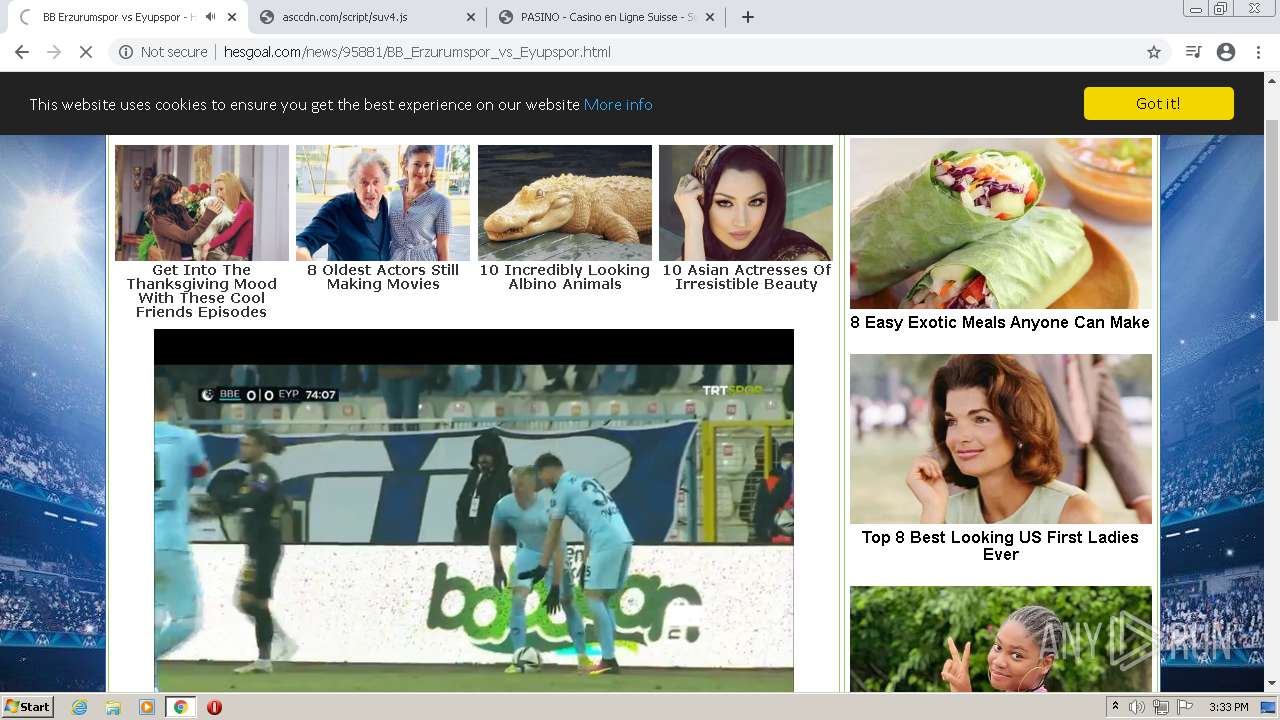
Task: Click the forward navigation arrow
Action: coord(54,52)
